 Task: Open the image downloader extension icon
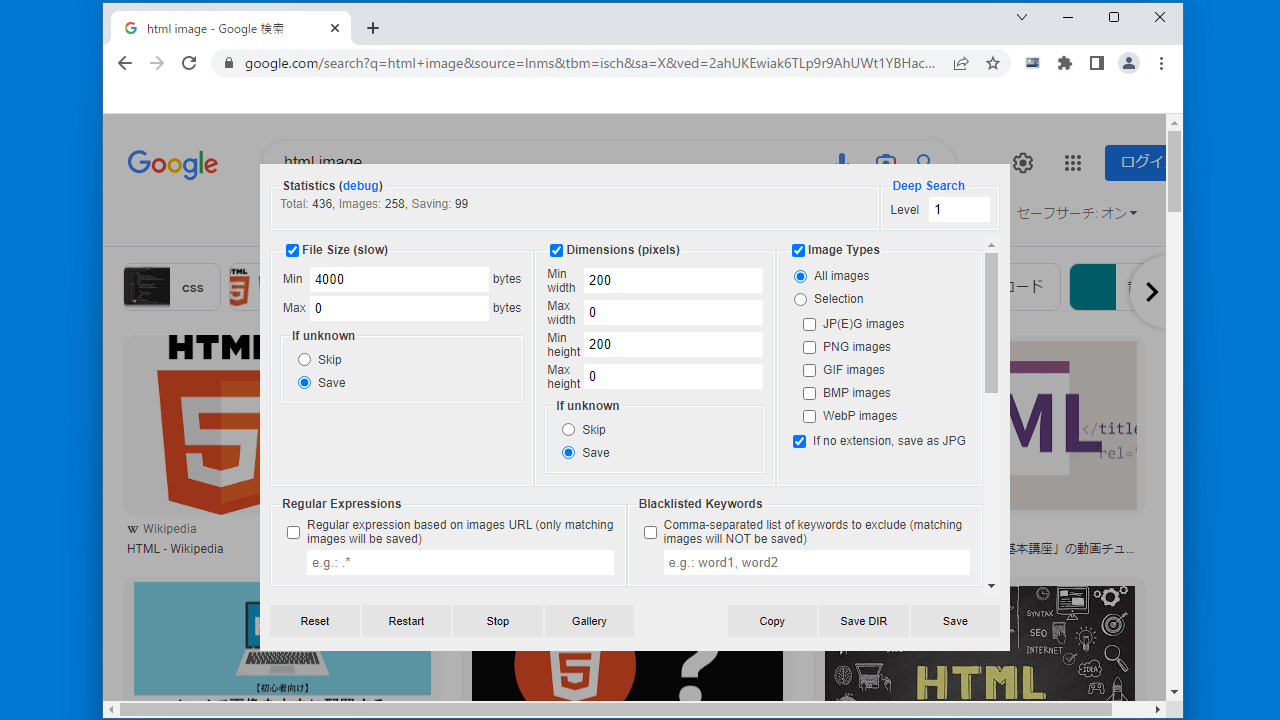1033,63
